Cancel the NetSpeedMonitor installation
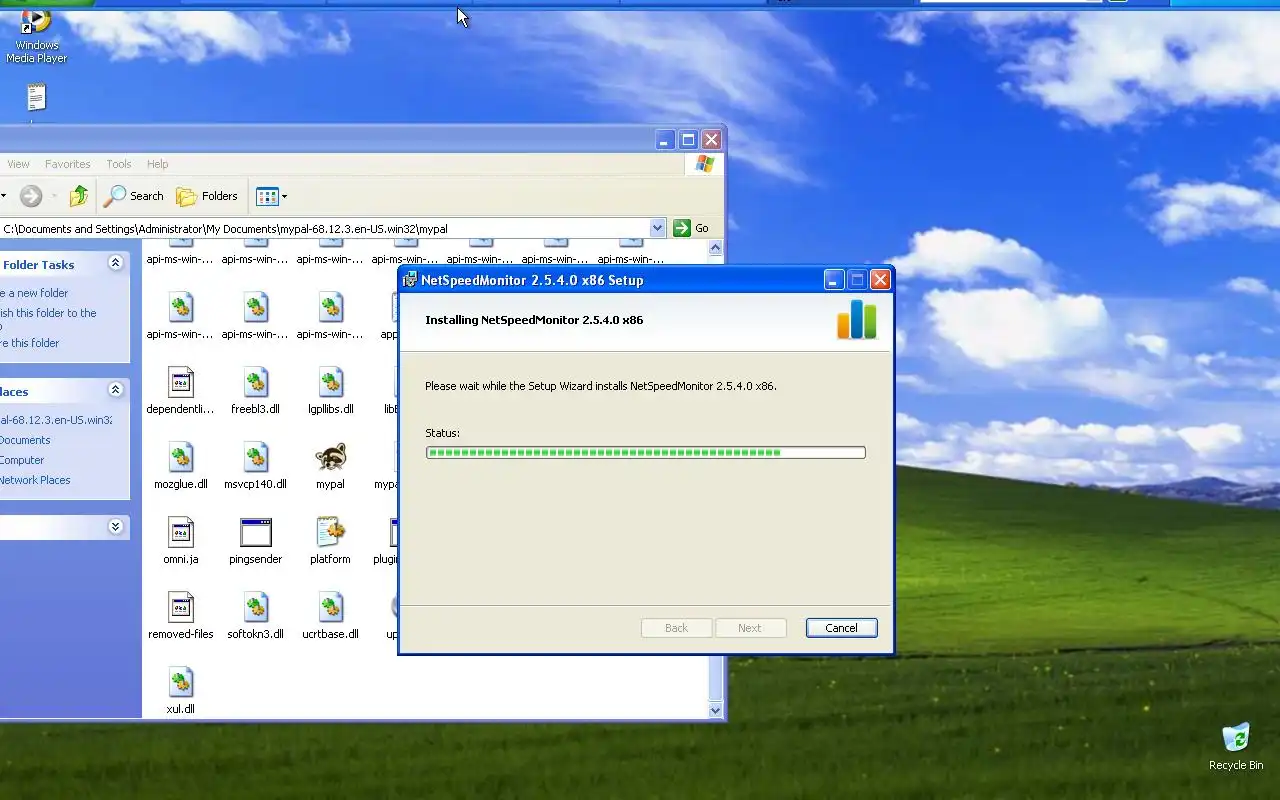Screen dimensions: 1280x800 [x=841, y=628]
